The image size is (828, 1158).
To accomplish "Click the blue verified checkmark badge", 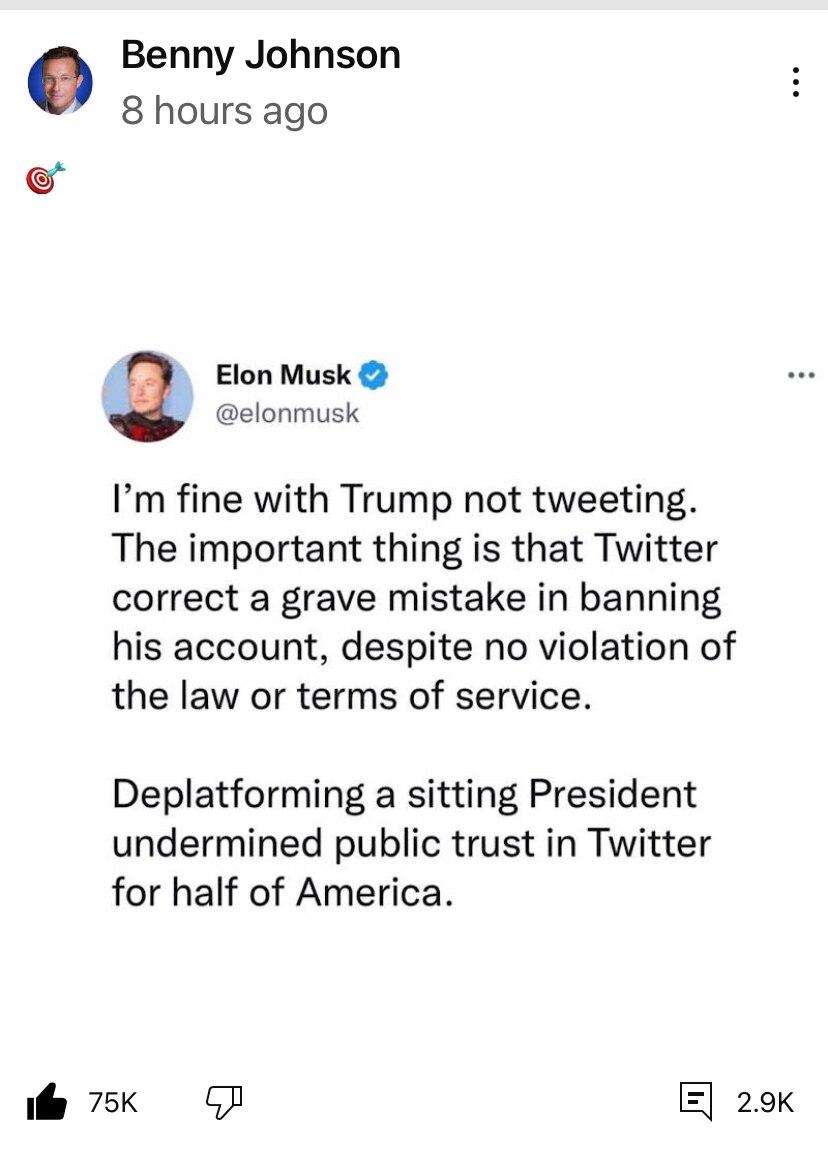I will click(x=374, y=376).
